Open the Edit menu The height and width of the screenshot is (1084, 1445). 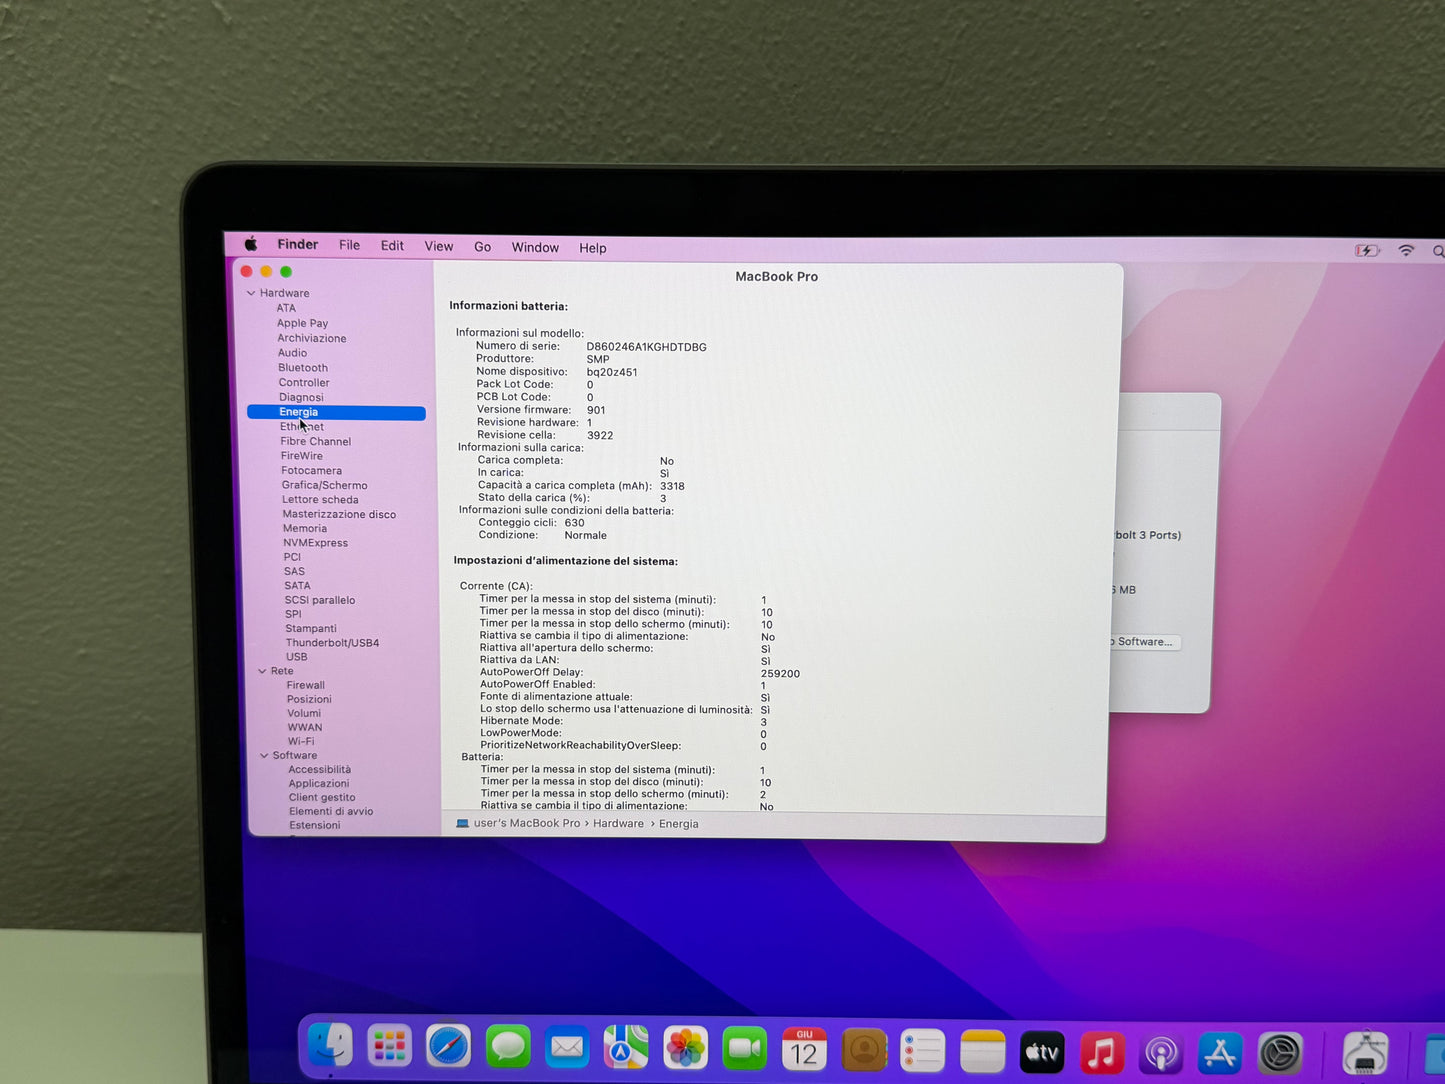[392, 245]
